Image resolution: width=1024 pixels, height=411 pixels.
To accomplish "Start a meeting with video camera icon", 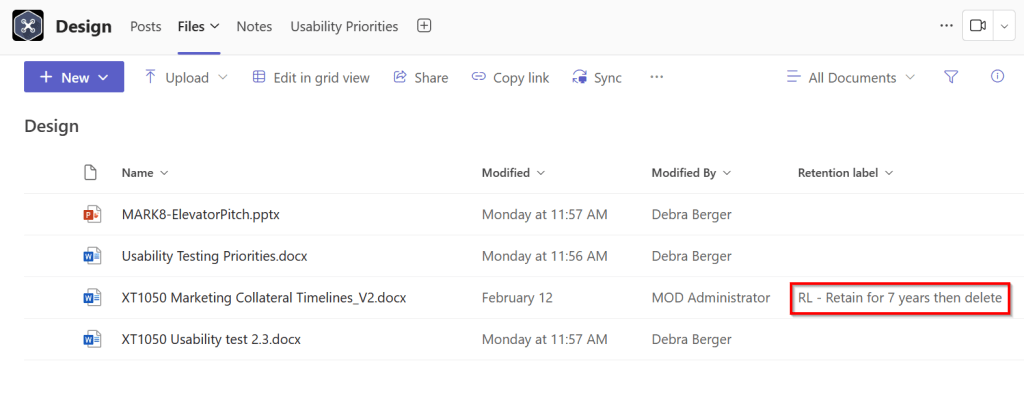I will pyautogui.click(x=977, y=26).
